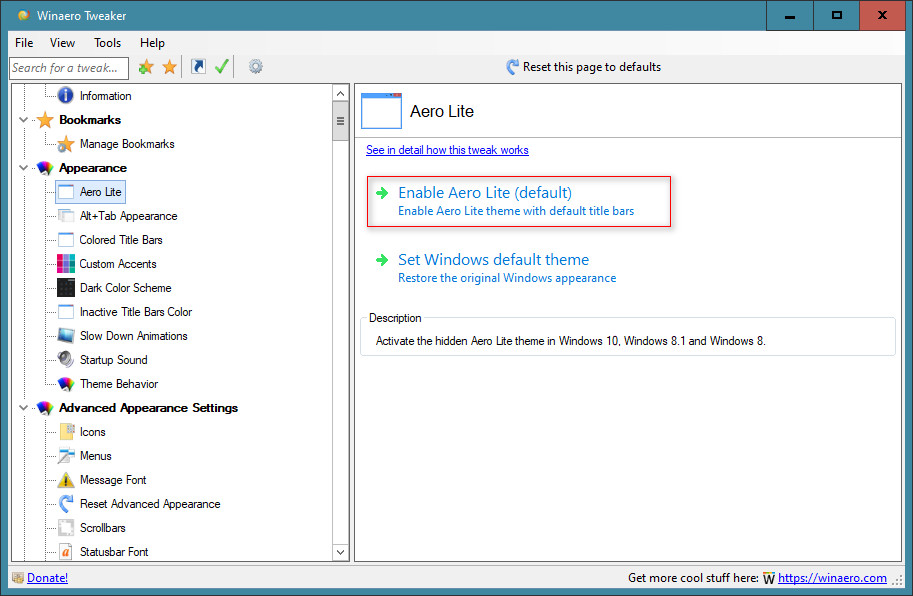Click the Statusbar Font letter icon
913x596 pixels.
pos(66,551)
